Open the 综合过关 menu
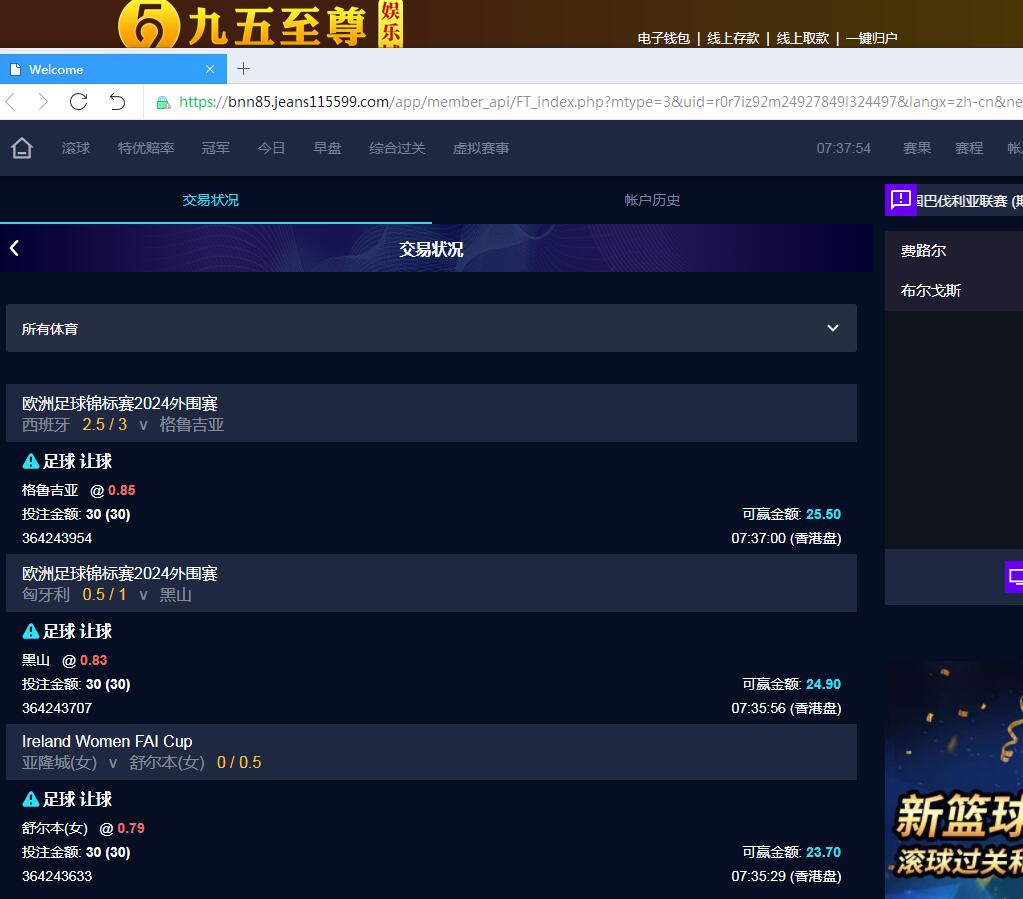This screenshot has height=899, width=1023. 397,148
